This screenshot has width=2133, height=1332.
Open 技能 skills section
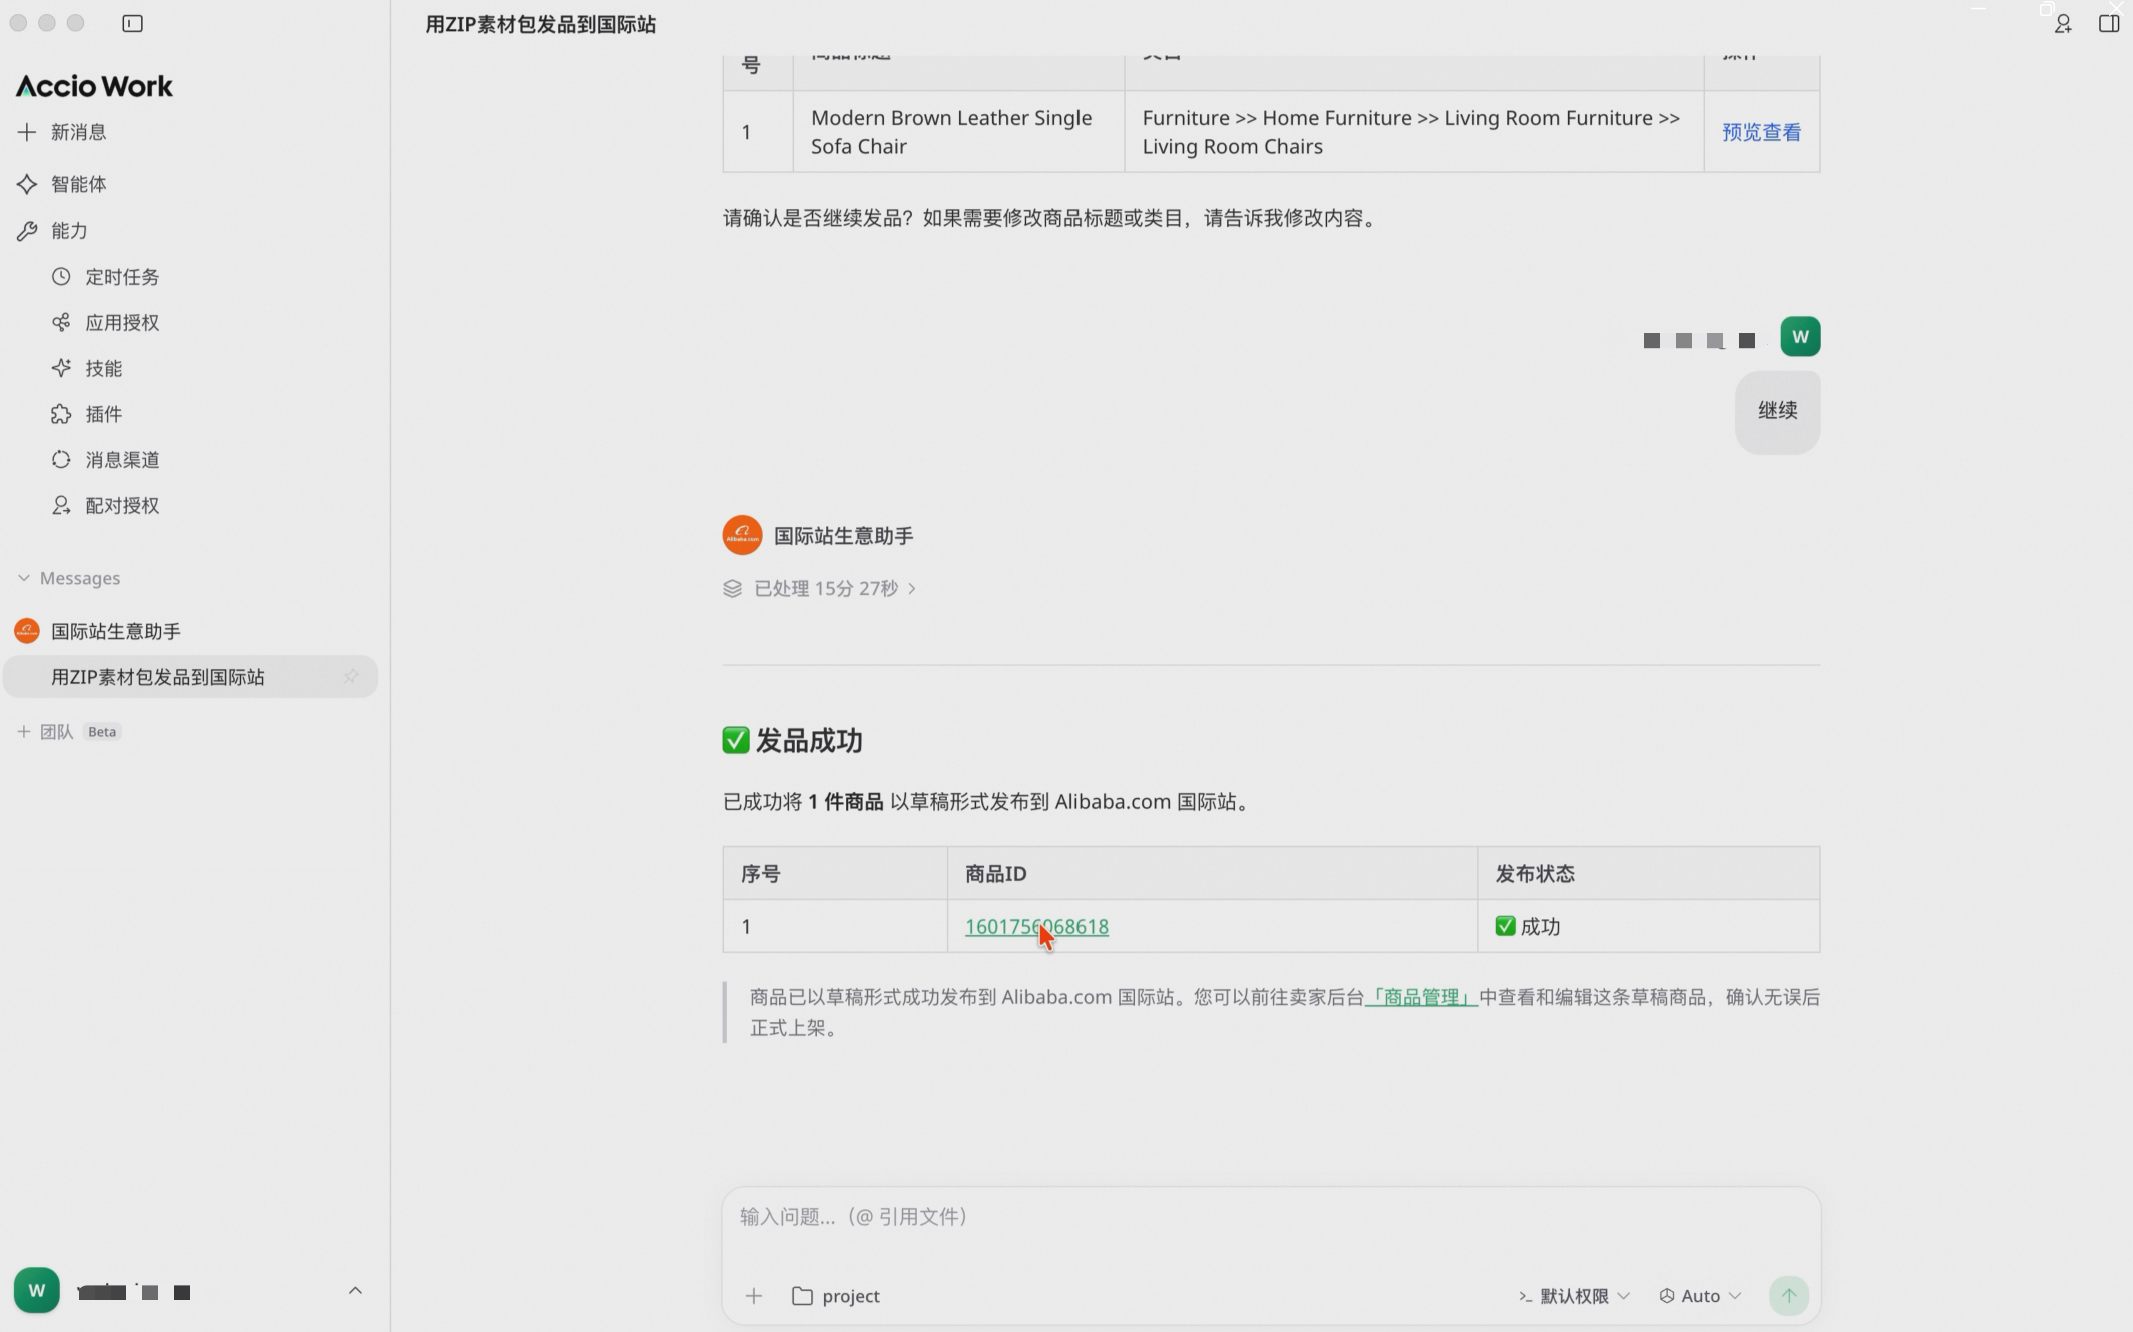[x=103, y=368]
